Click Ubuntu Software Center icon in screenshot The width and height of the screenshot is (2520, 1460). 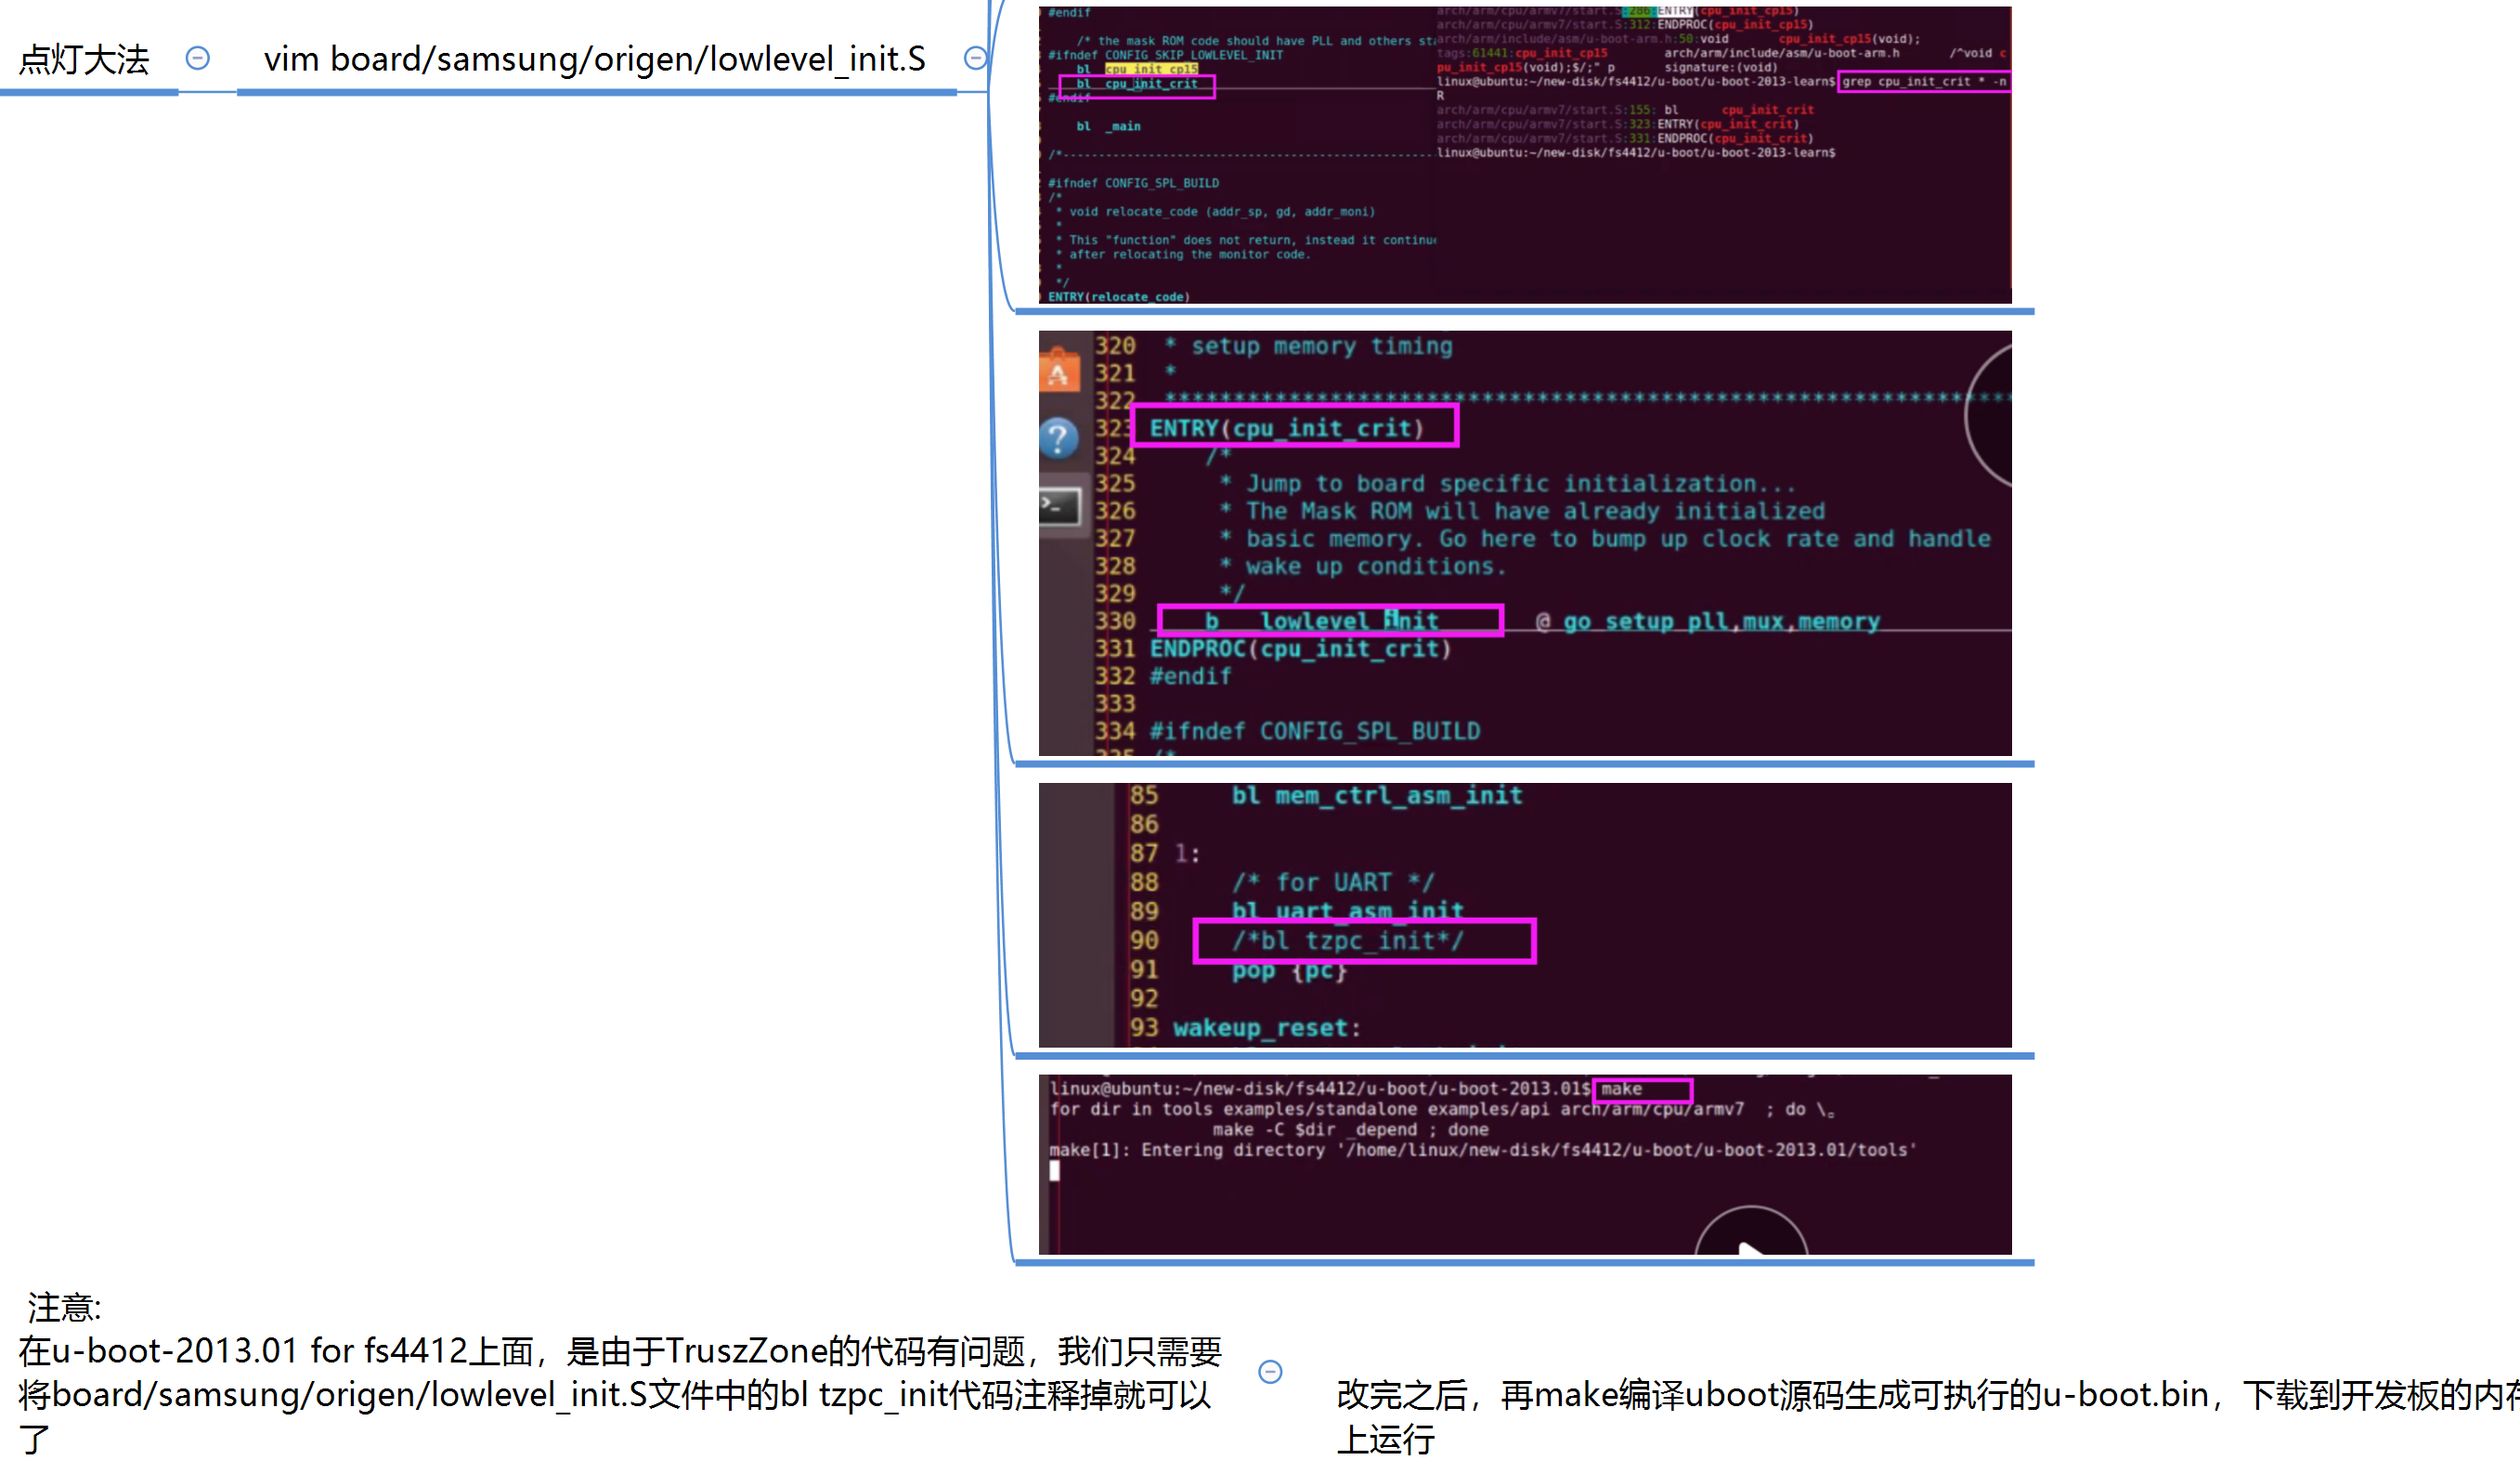click(x=1059, y=371)
